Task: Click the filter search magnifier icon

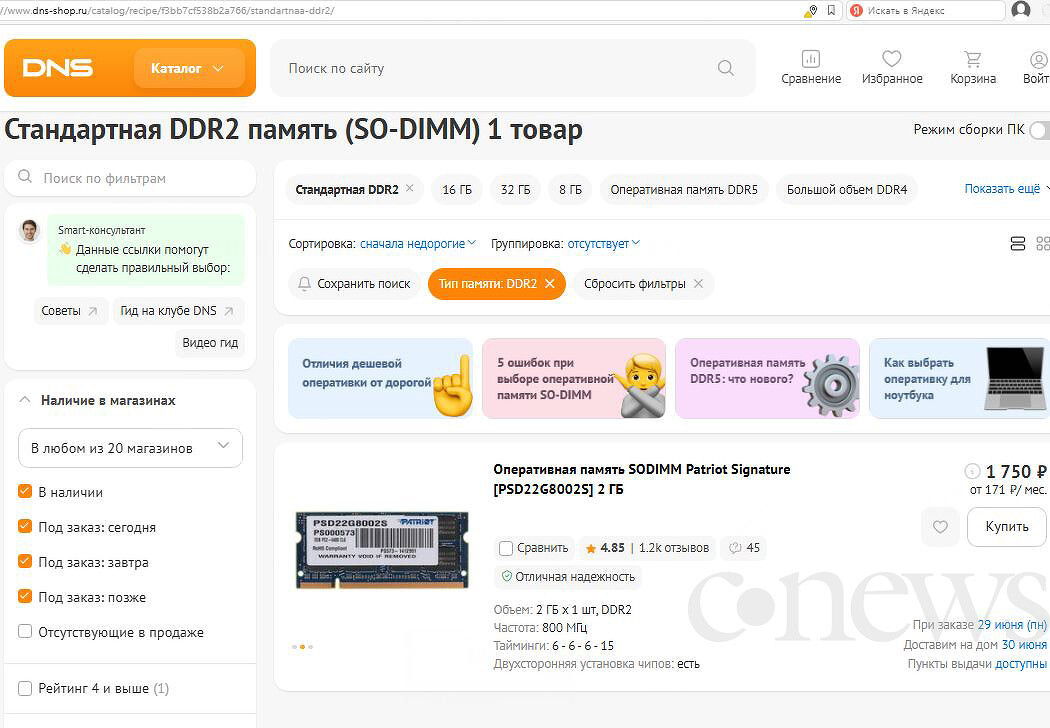Action: coord(25,177)
